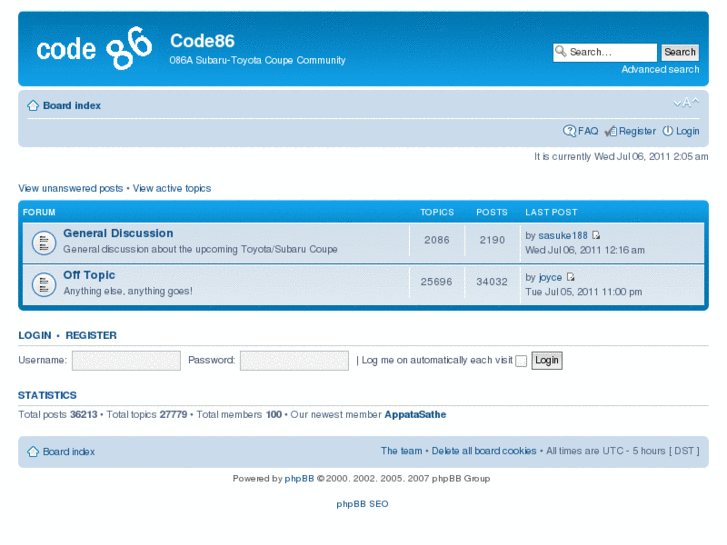
Task: Click the LAST POST column header
Action: click(x=551, y=212)
